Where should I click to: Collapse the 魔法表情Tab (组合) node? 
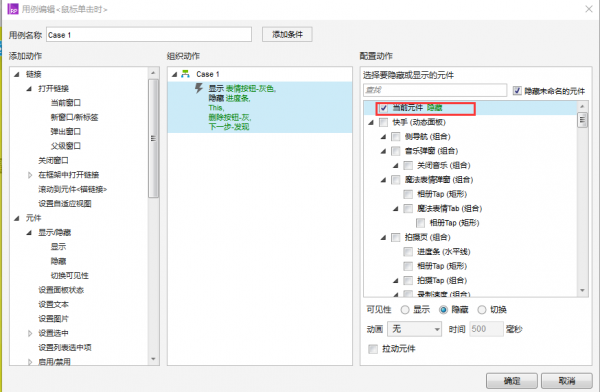click(x=396, y=209)
